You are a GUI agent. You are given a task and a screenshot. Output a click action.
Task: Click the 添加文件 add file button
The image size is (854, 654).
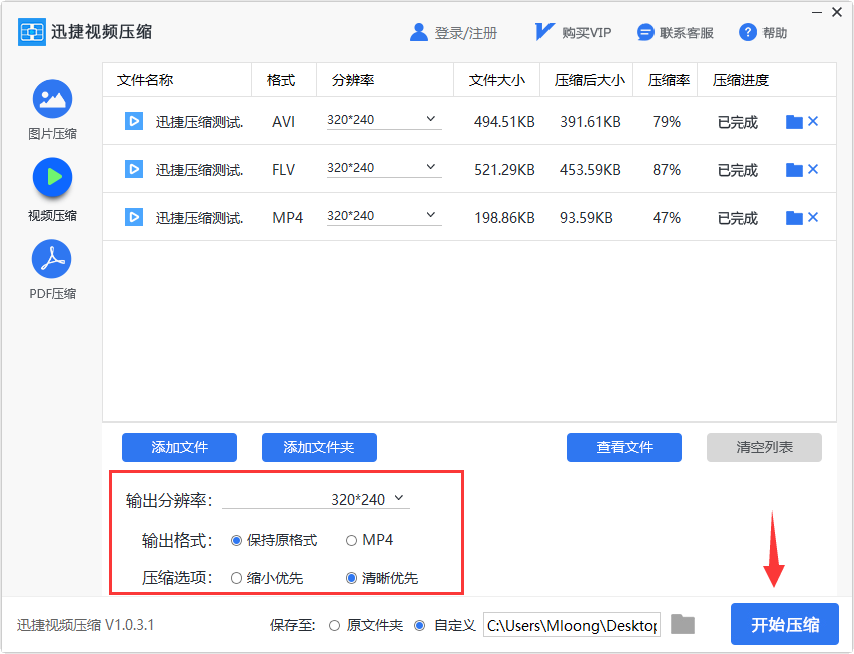pos(179,448)
